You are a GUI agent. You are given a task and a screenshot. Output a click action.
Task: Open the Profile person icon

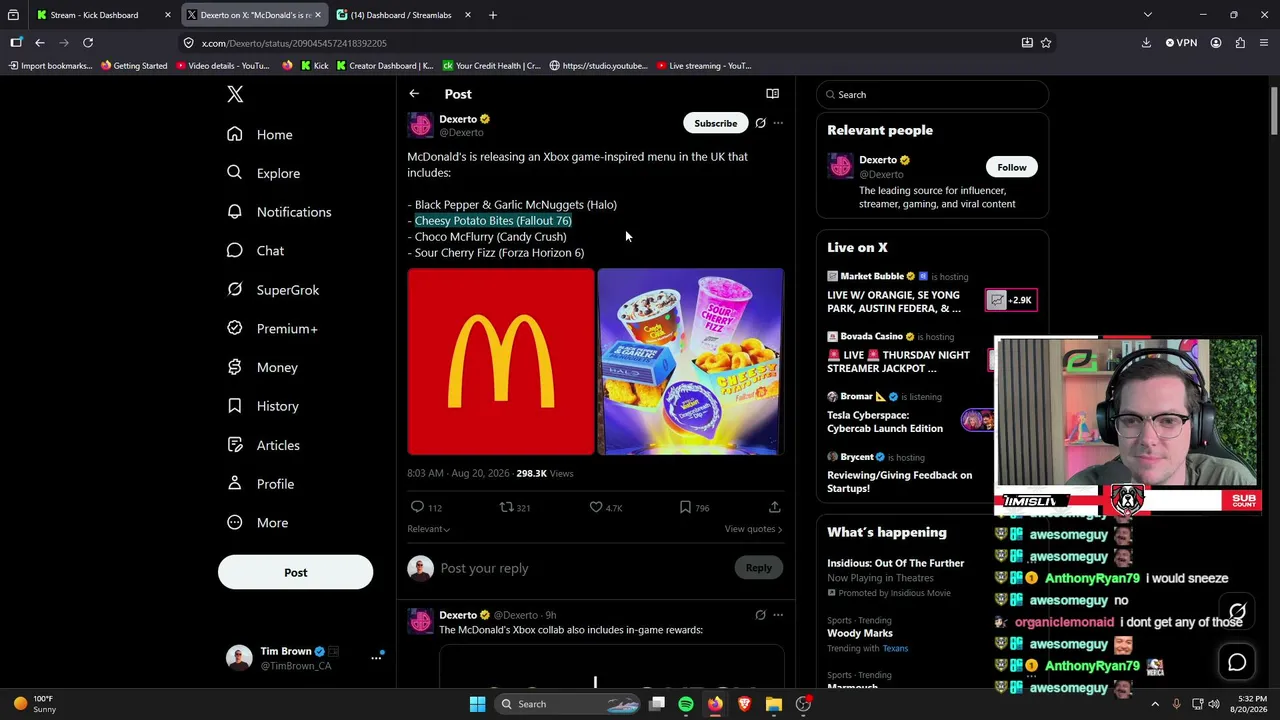click(235, 484)
